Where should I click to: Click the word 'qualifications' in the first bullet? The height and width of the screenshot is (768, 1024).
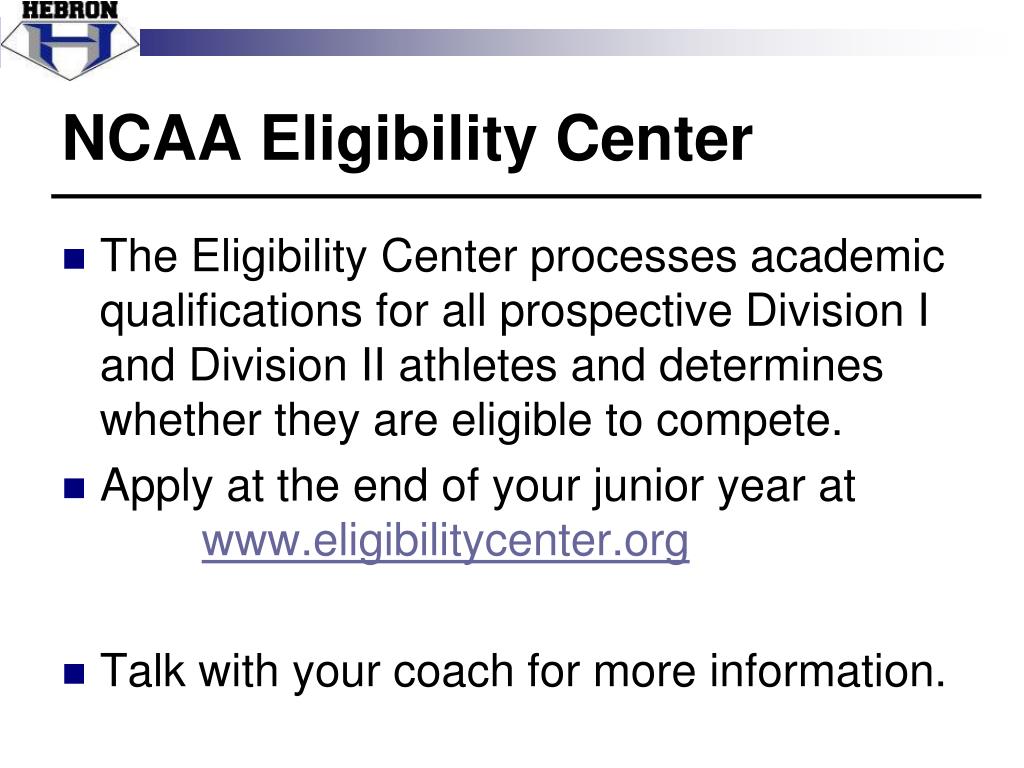click(231, 312)
